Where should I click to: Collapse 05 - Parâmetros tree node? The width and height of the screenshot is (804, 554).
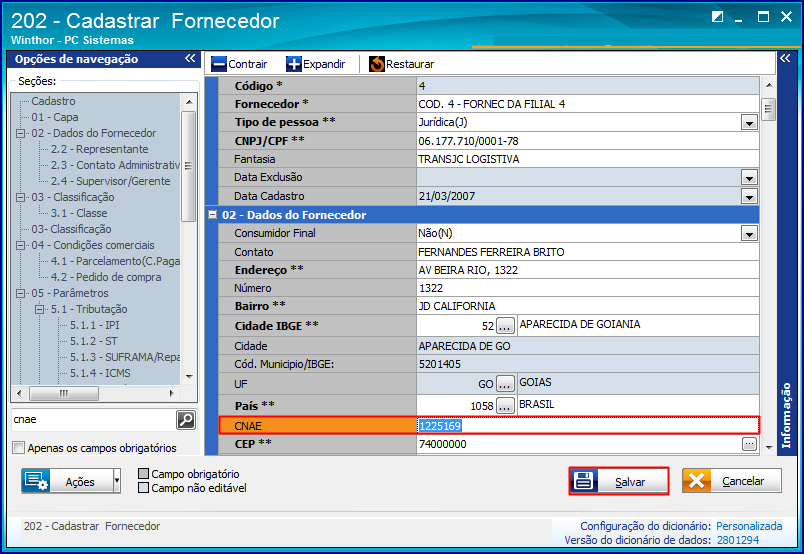coord(21,293)
